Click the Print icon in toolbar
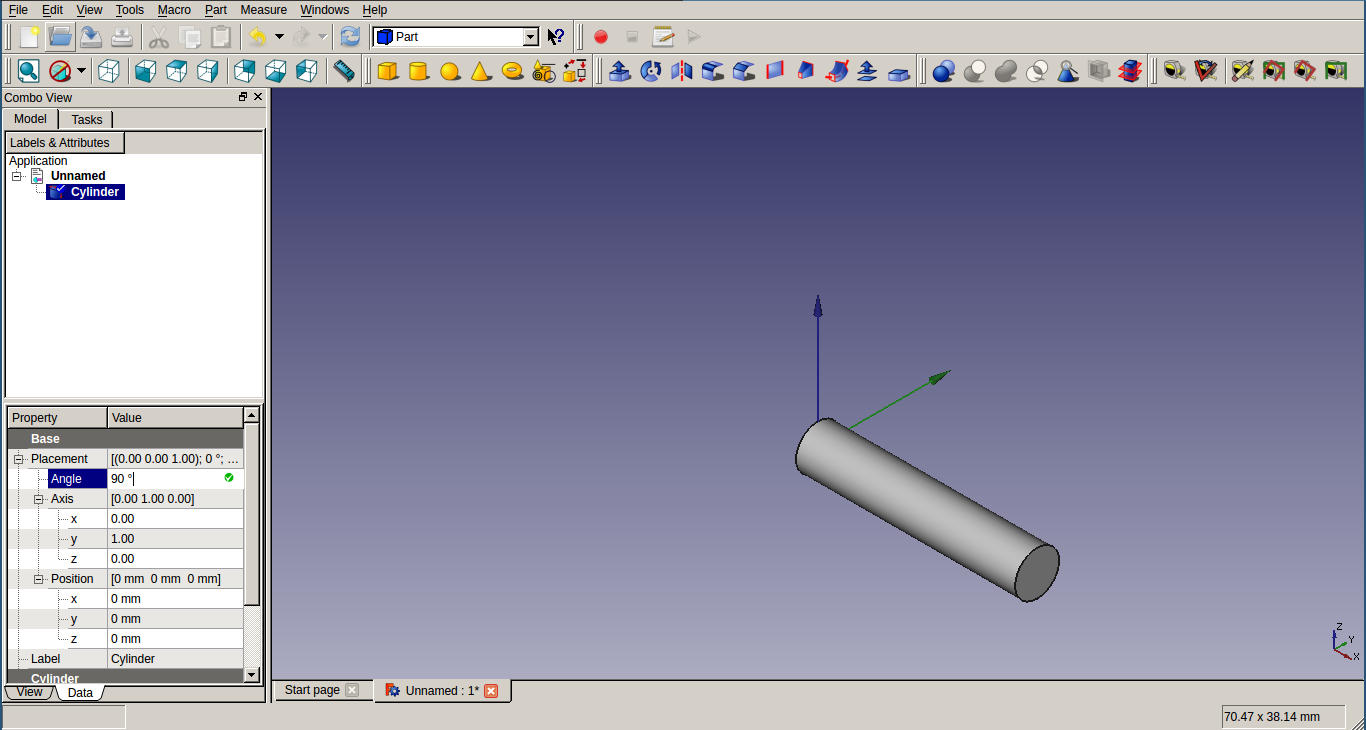The height and width of the screenshot is (730, 1366). point(122,37)
